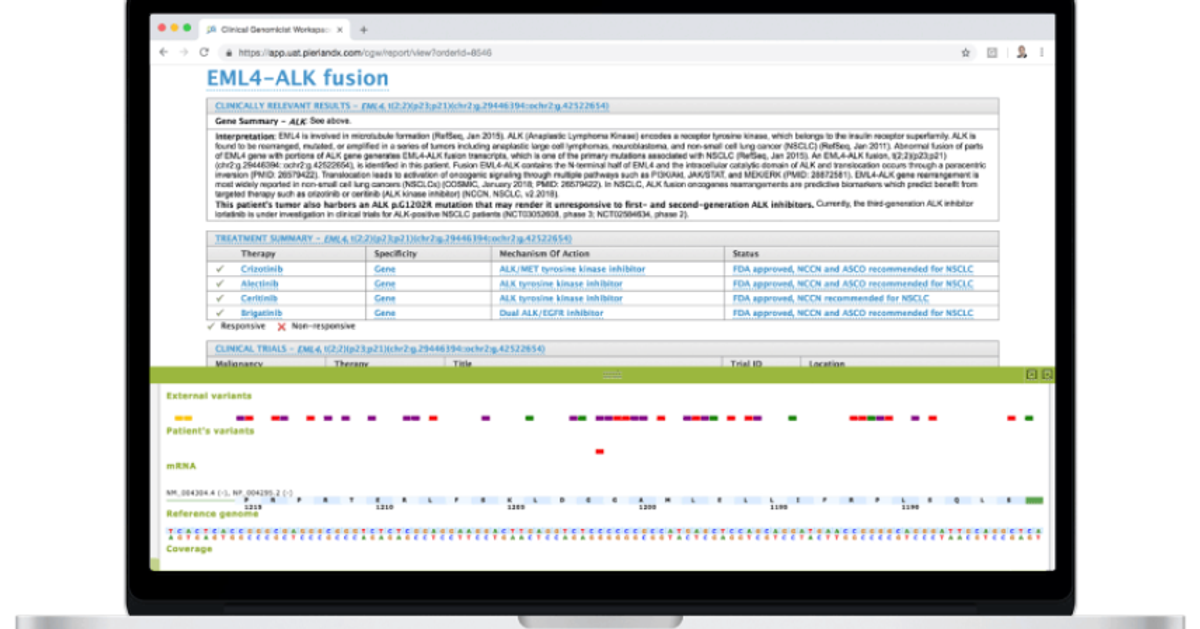The height and width of the screenshot is (629, 1200).
Task: Open a new browser tab
Action: [362, 30]
